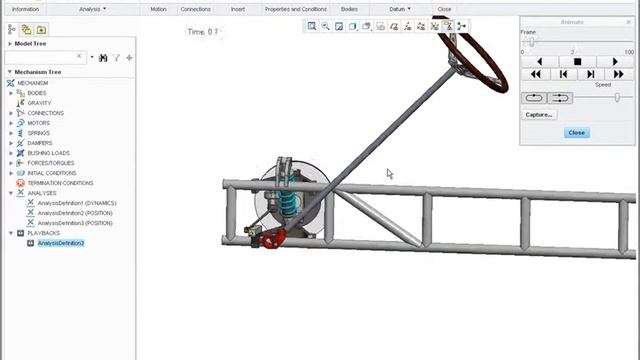Click the Frame slider handle
The image size is (640, 360).
(531, 42)
